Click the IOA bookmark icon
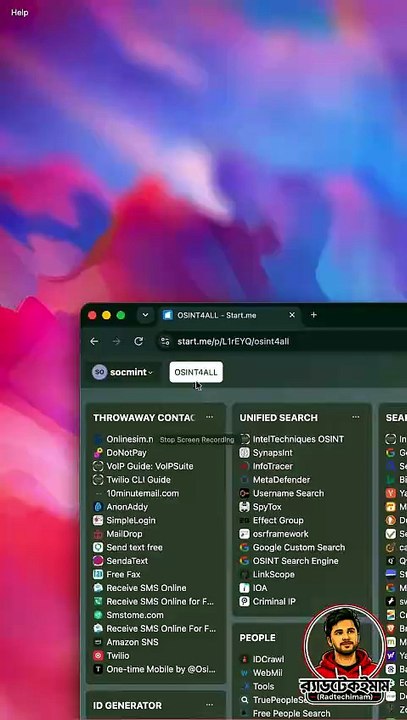The height and width of the screenshot is (720, 407). point(244,588)
